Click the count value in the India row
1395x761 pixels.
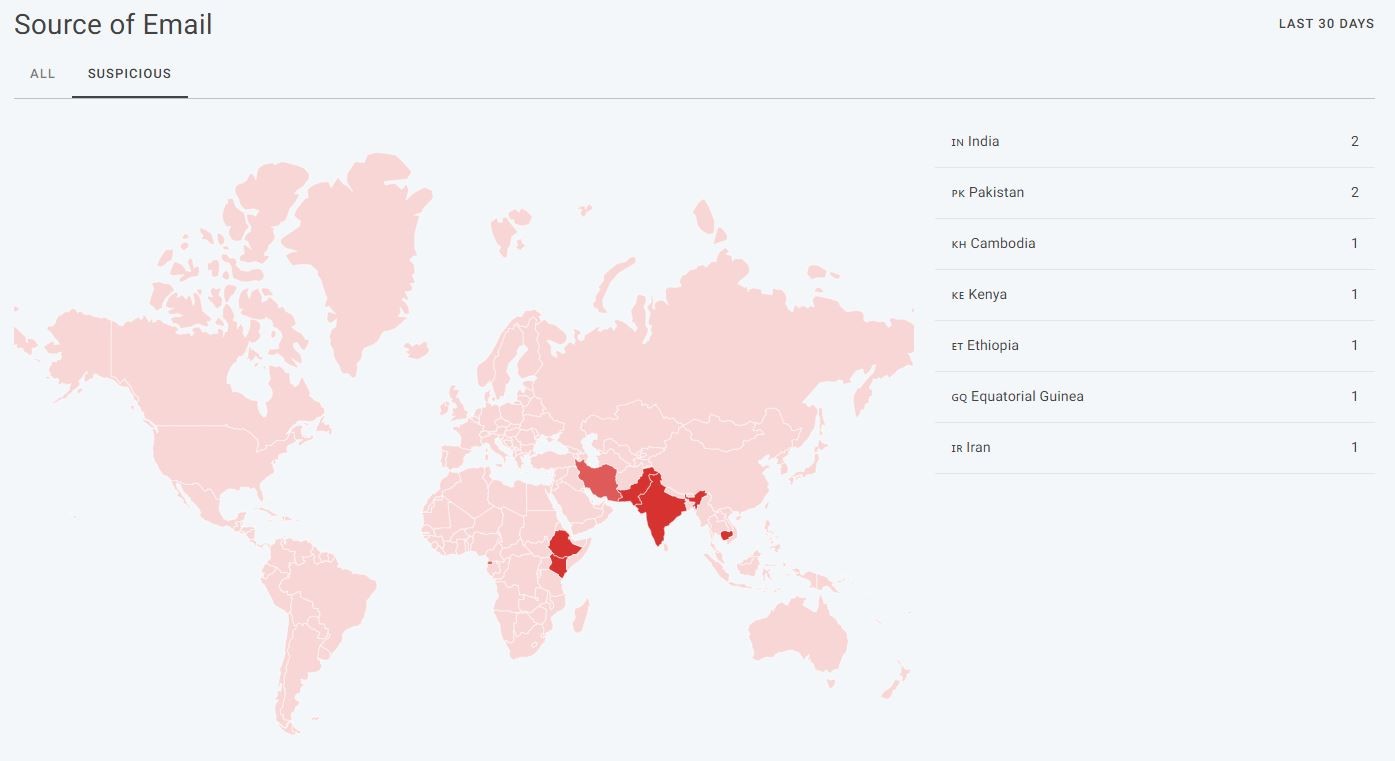click(1354, 142)
